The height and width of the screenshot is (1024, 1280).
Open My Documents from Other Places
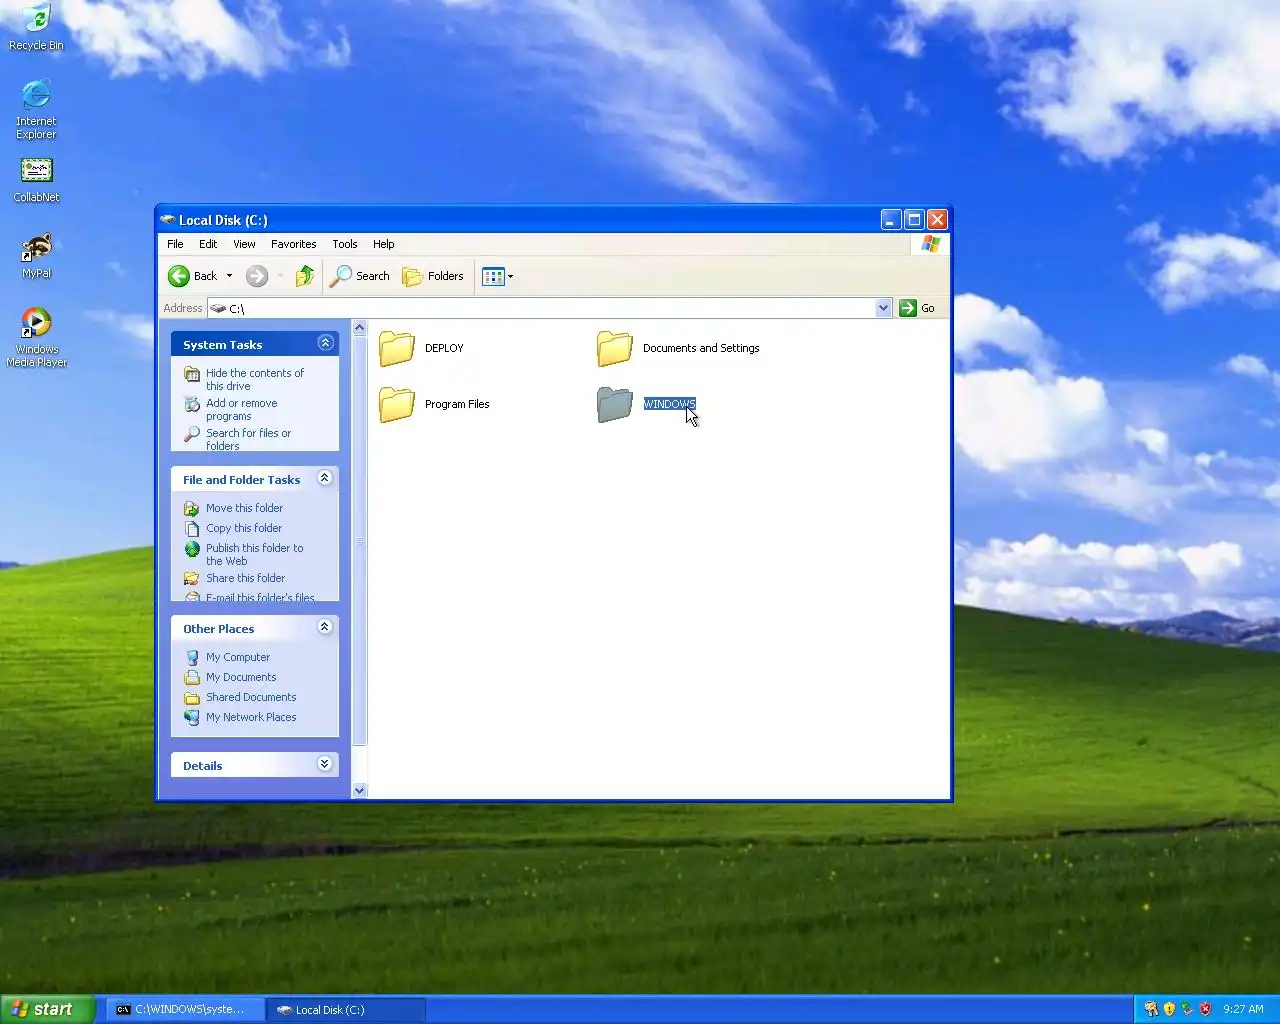241,677
